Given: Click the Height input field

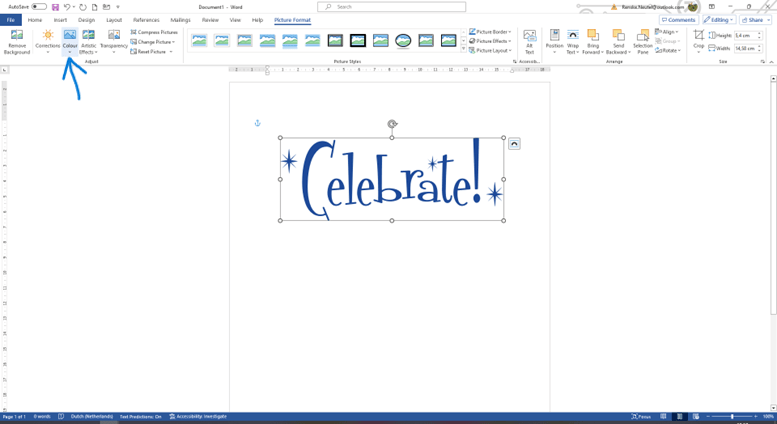Looking at the screenshot, I should 746,35.
